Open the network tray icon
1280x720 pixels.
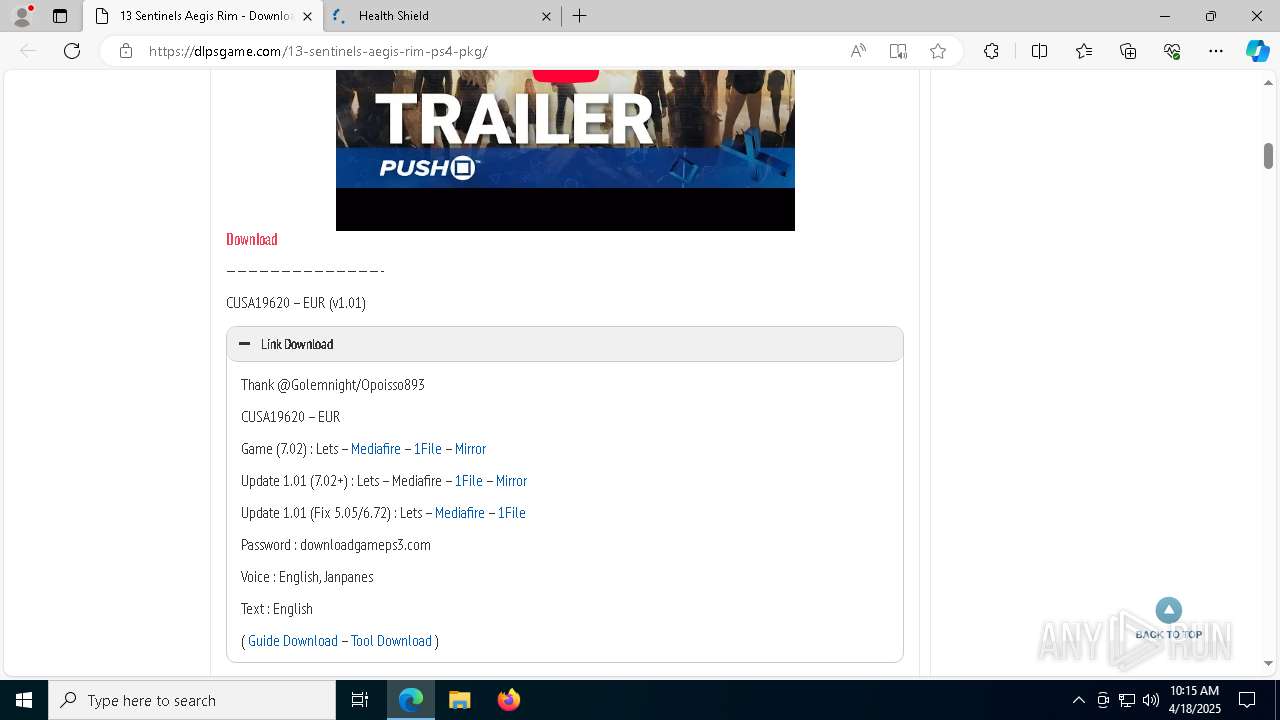(1127, 700)
